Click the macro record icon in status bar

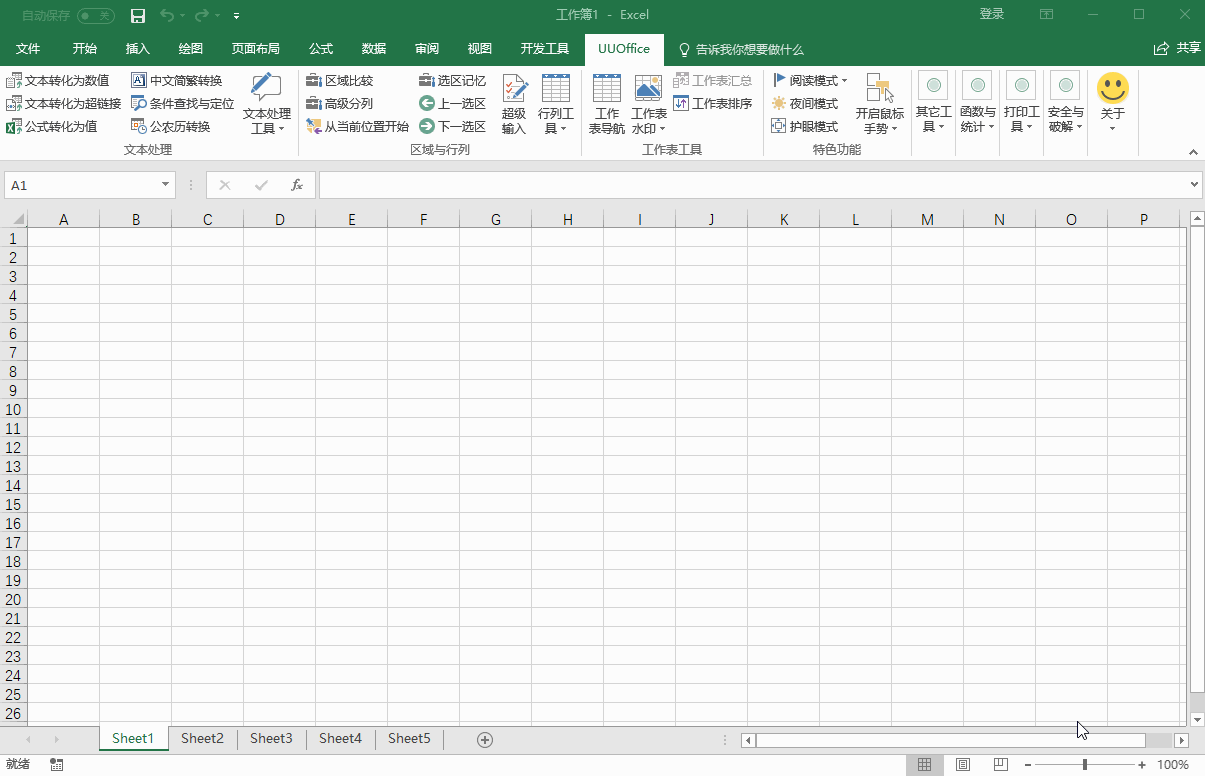tap(57, 765)
